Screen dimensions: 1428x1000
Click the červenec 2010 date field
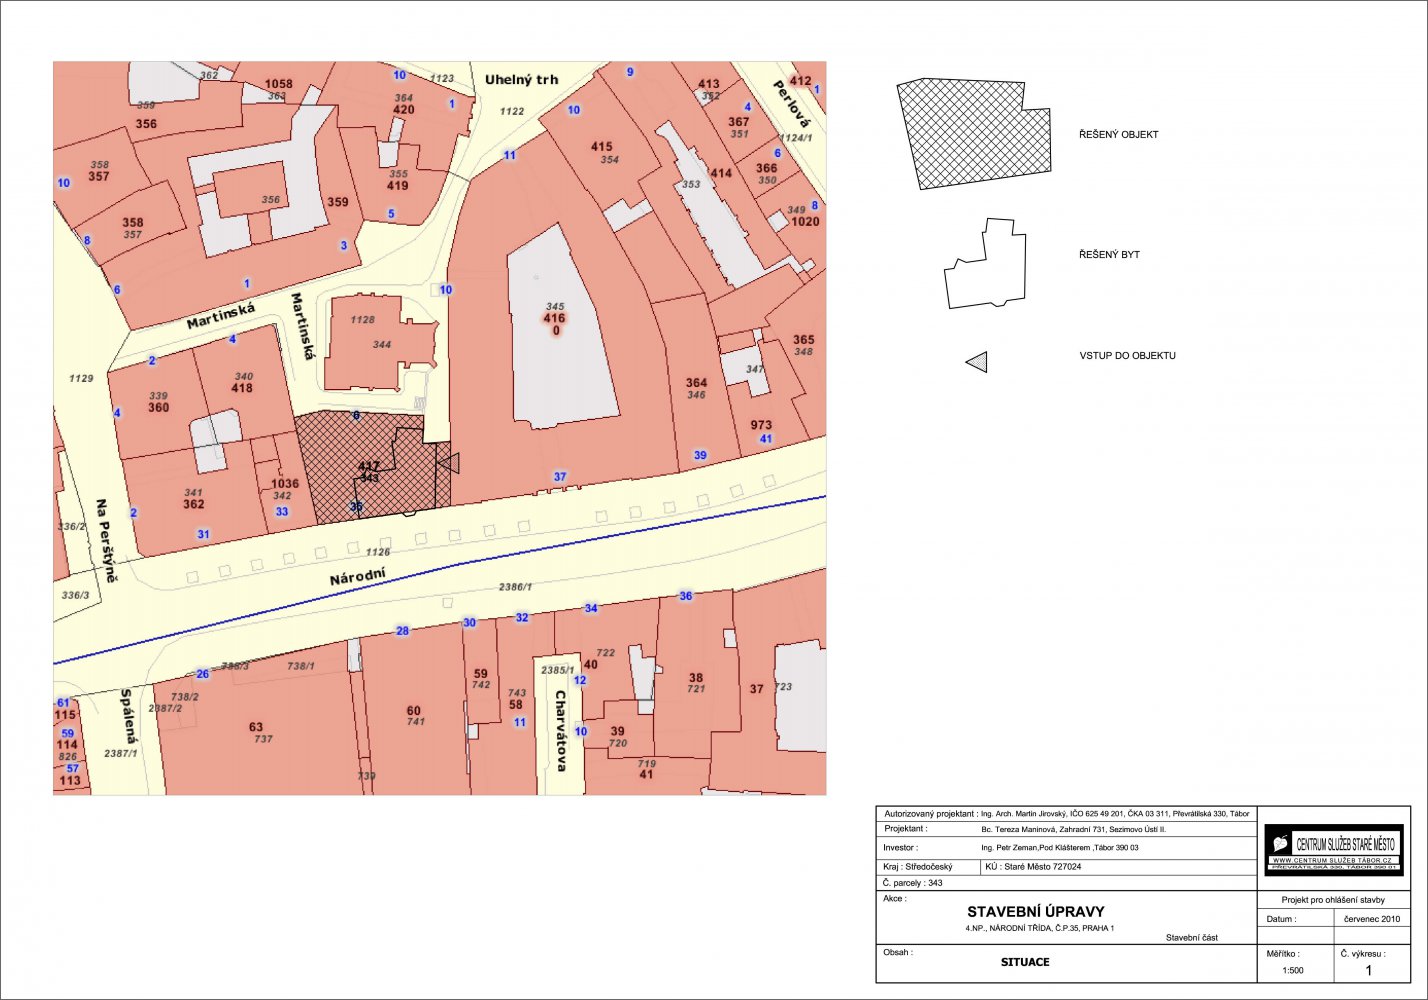[1371, 919]
